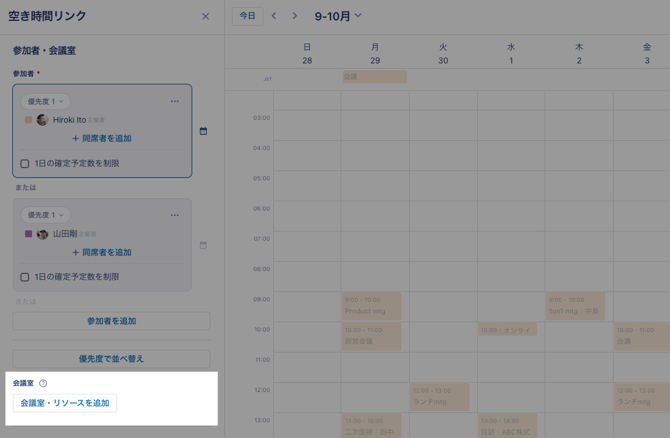
Task: Click the 参加者を追加 button
Action: [x=111, y=321]
